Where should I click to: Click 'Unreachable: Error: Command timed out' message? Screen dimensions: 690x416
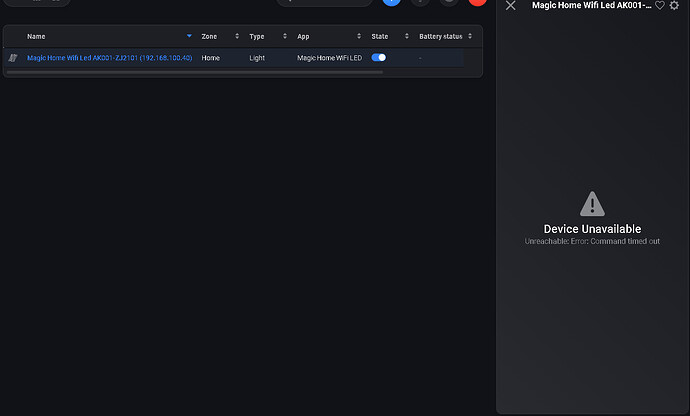[x=592, y=241]
